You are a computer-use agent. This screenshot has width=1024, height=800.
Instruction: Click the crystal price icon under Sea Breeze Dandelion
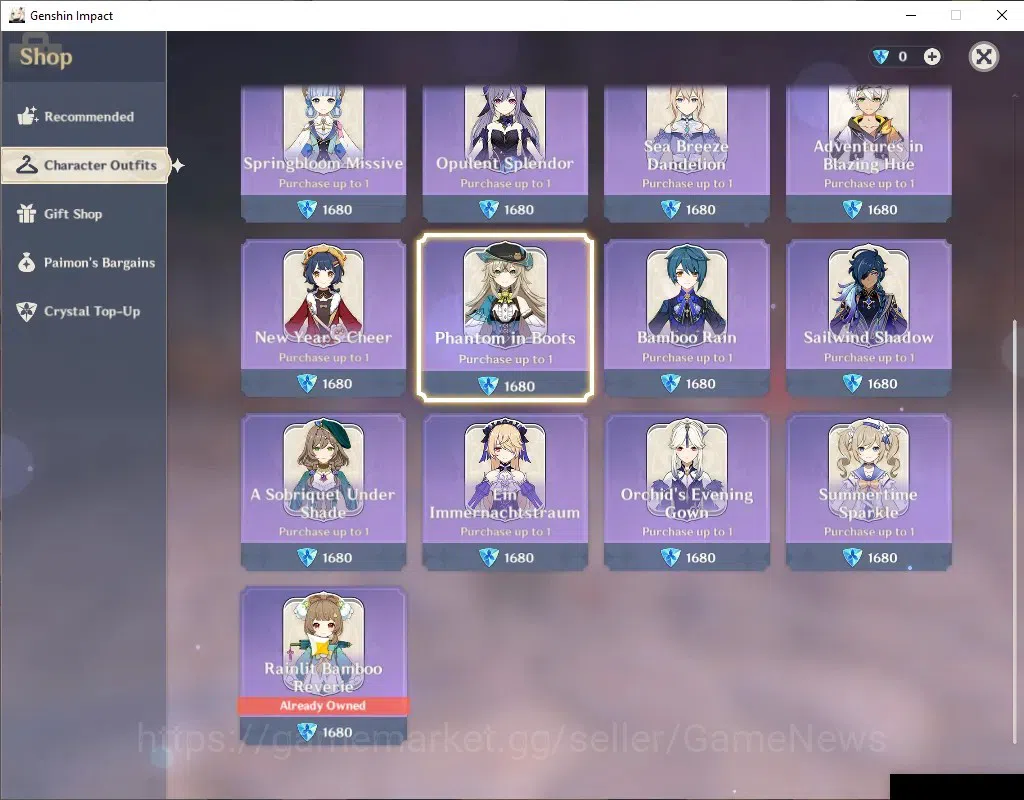[671, 210]
